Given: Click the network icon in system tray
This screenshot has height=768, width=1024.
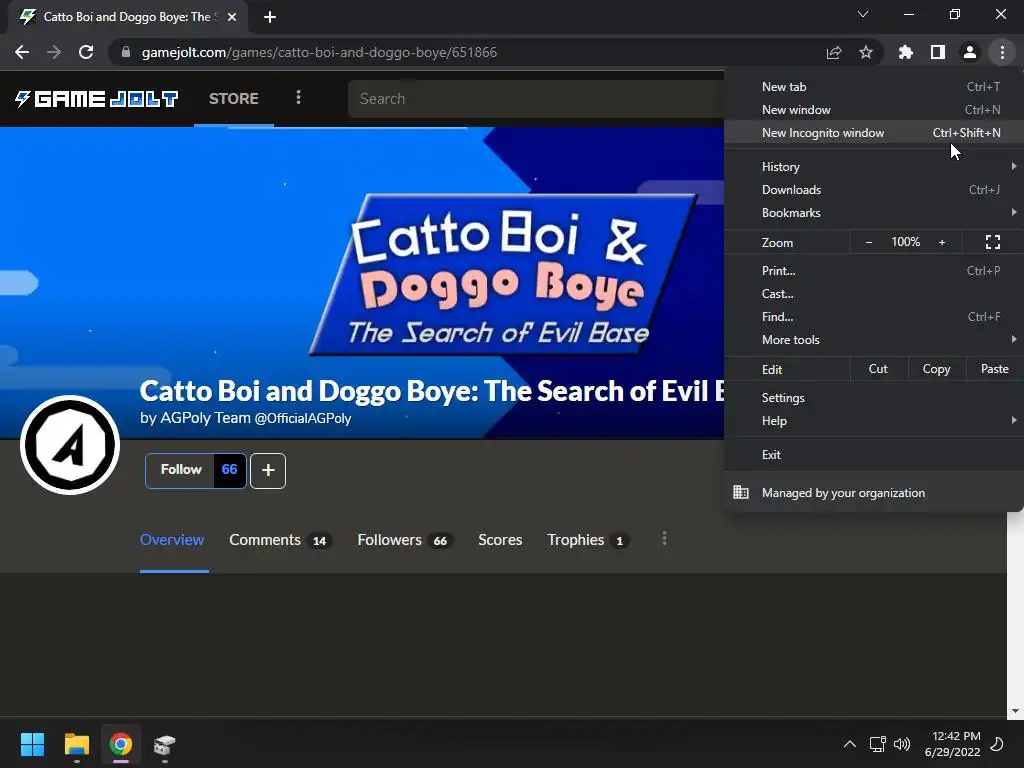Looking at the screenshot, I should pyautogui.click(x=877, y=744).
